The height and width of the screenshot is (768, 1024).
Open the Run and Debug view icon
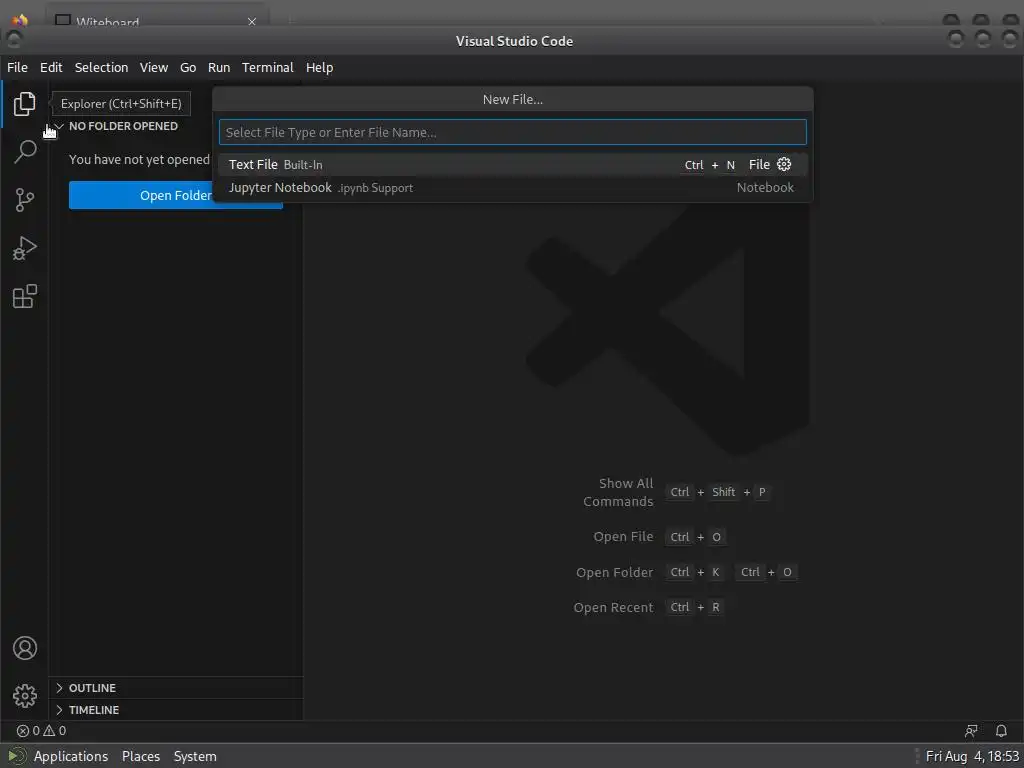(x=24, y=248)
